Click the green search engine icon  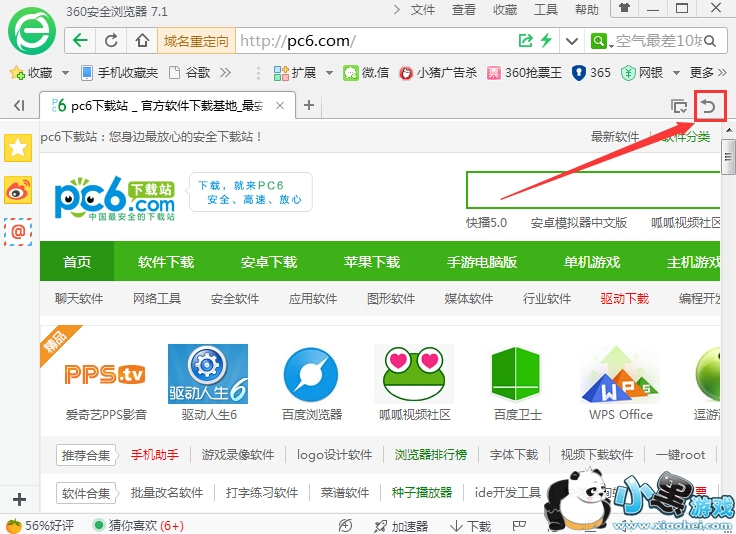tap(598, 41)
